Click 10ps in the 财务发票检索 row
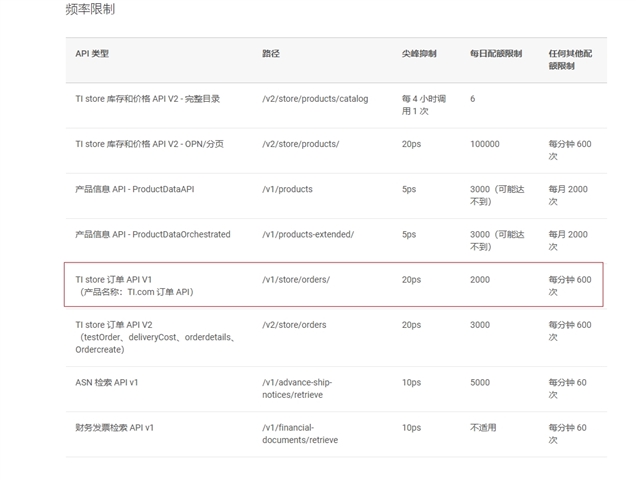 pyautogui.click(x=411, y=427)
